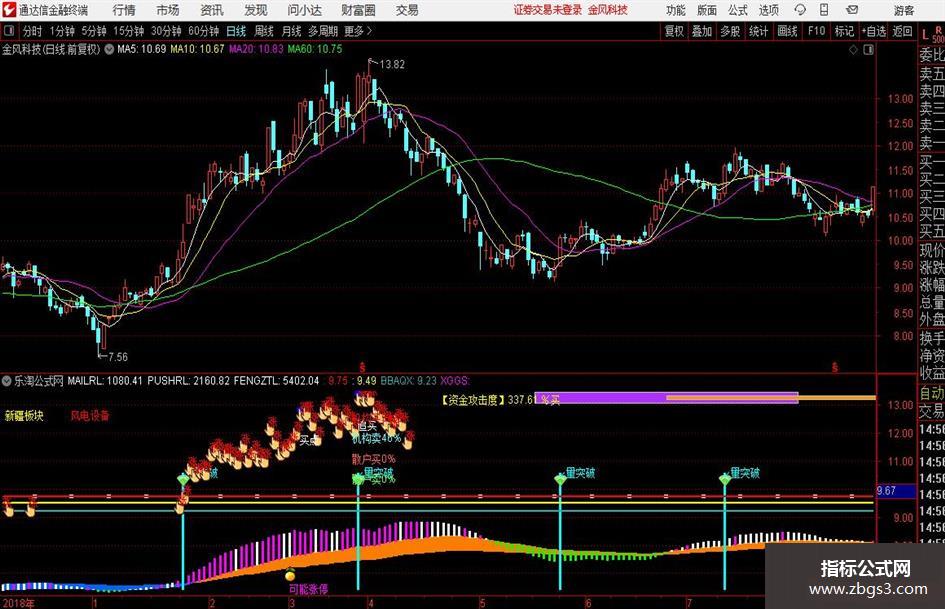This screenshot has width=945, height=609.
Task: Open the 公式 menu
Action: click(x=738, y=10)
